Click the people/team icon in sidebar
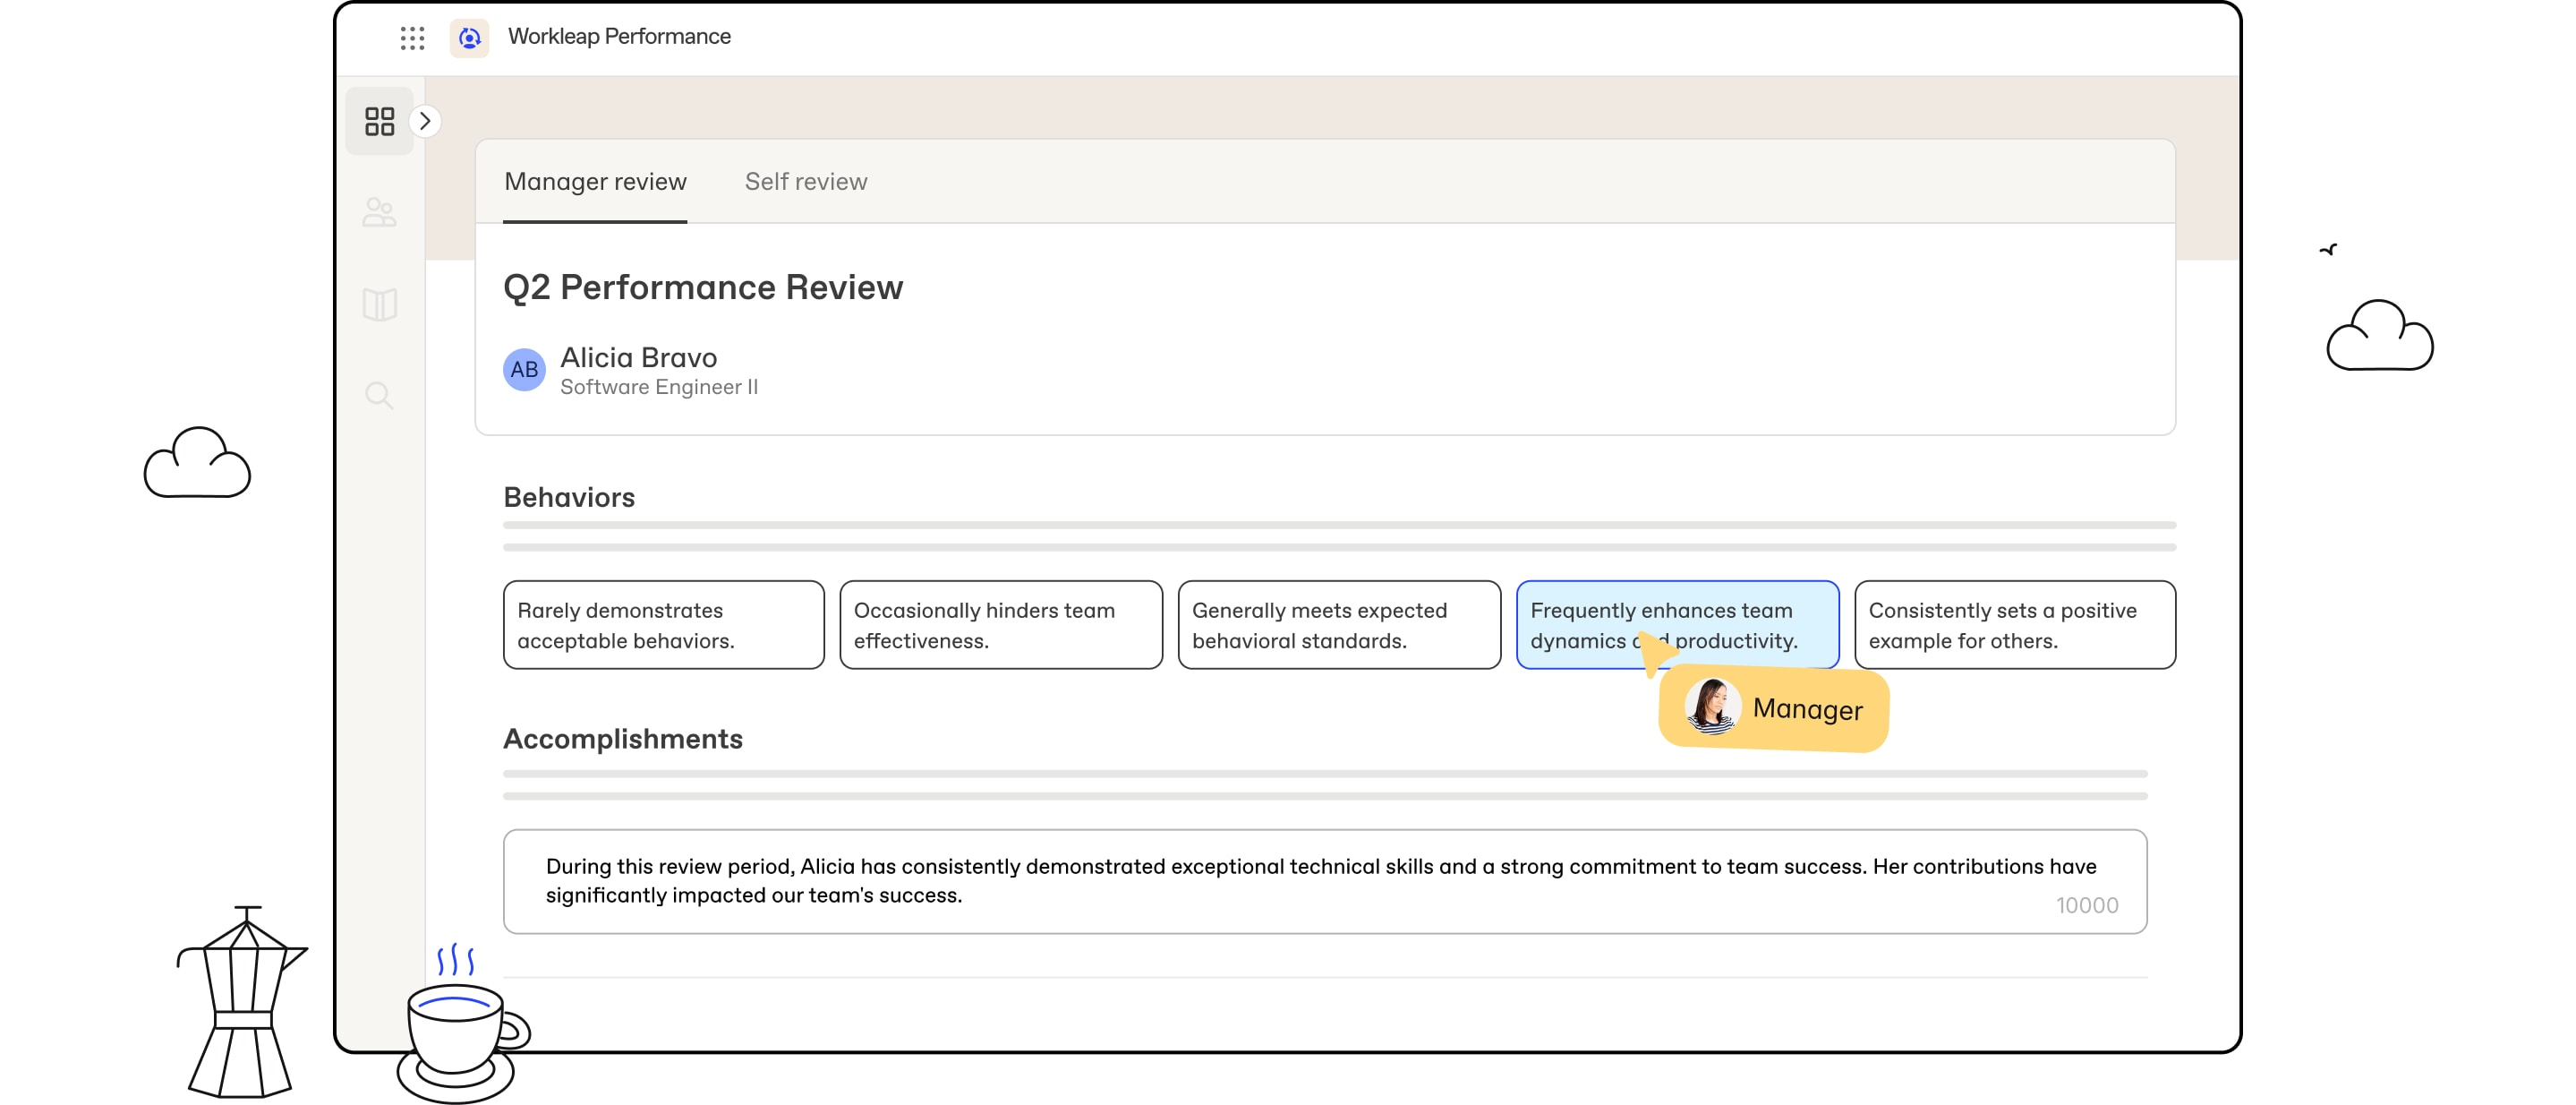 click(380, 209)
